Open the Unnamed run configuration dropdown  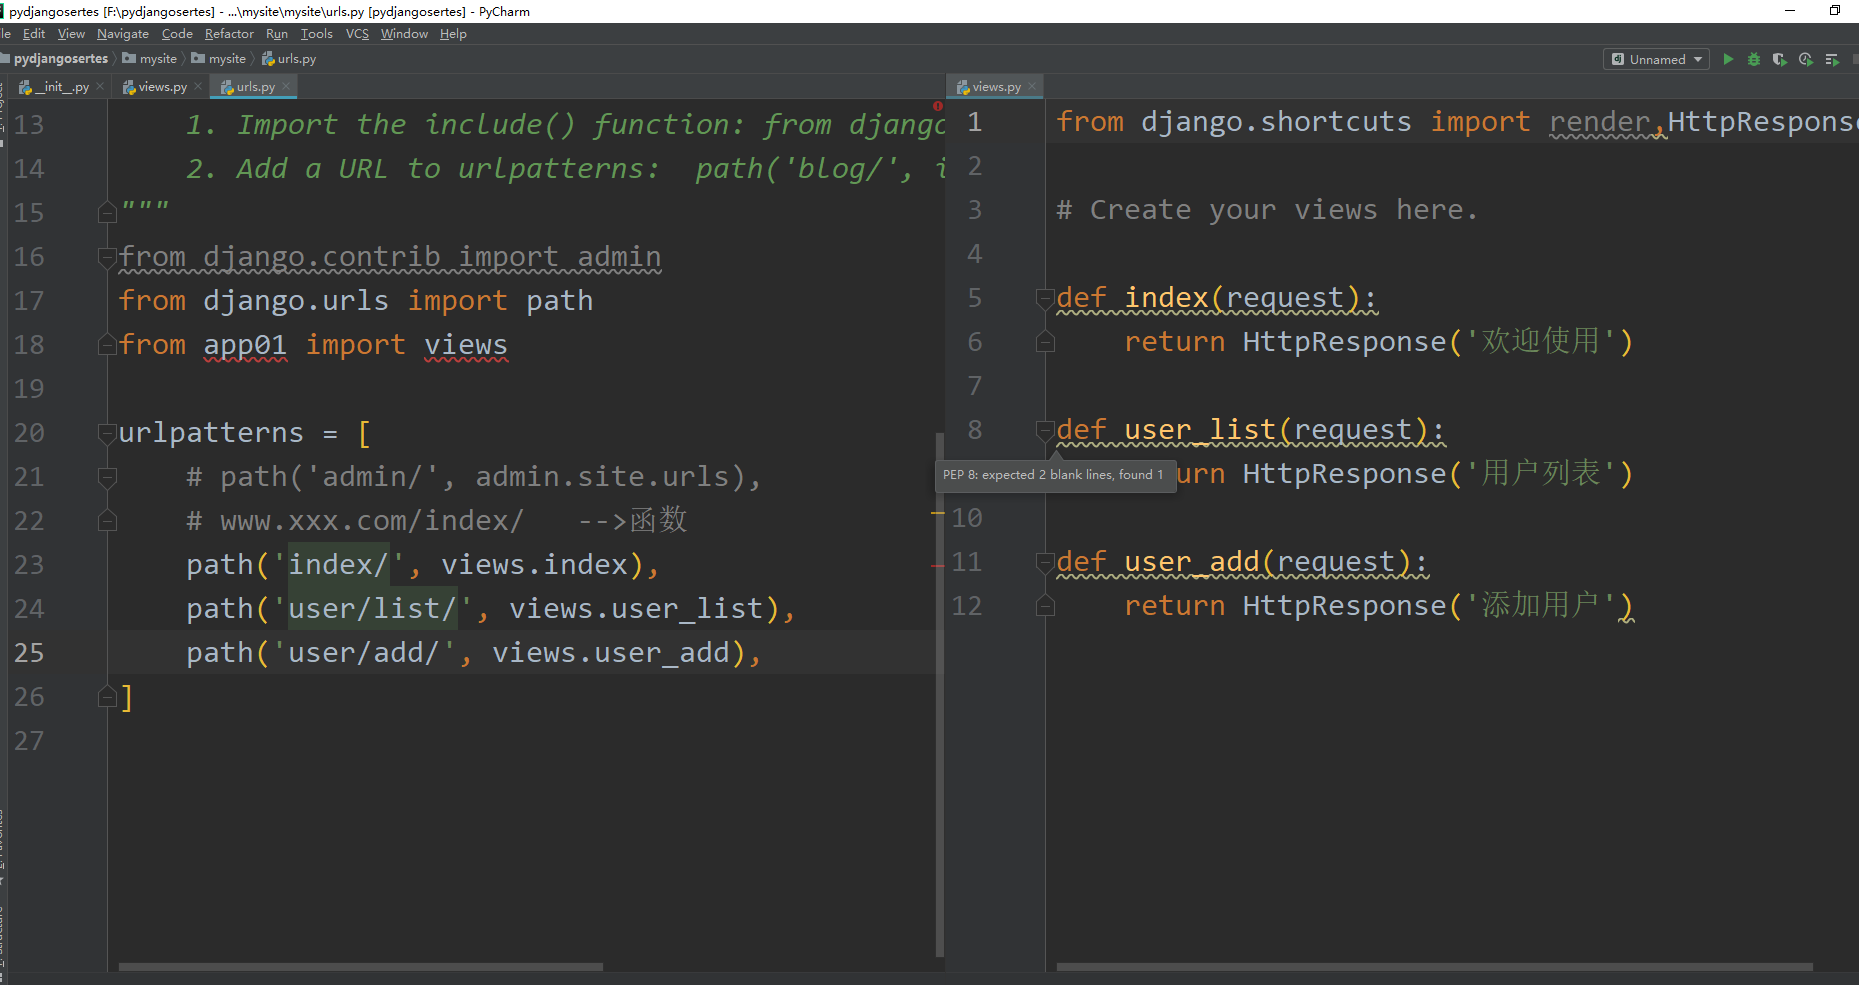pos(1656,60)
